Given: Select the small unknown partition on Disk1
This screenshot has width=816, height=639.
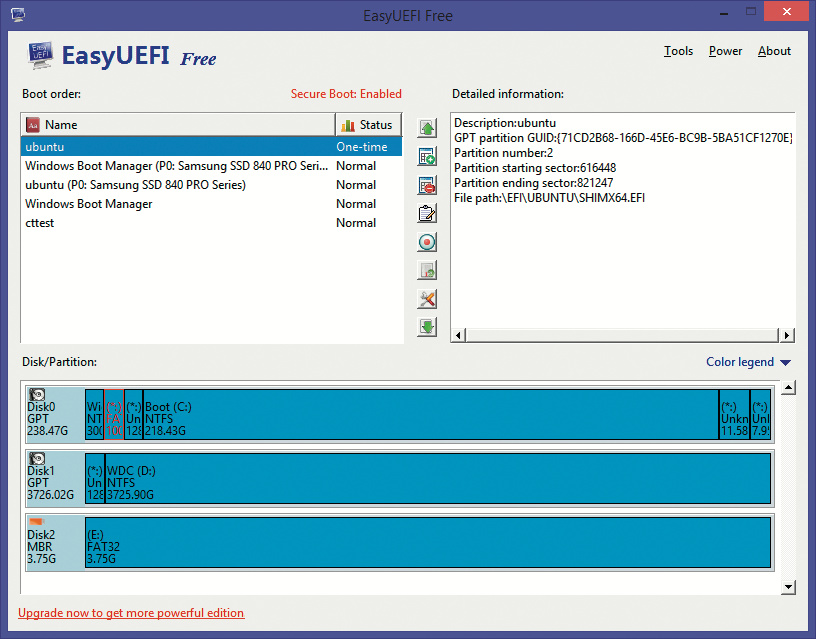Looking at the screenshot, I should point(95,479).
